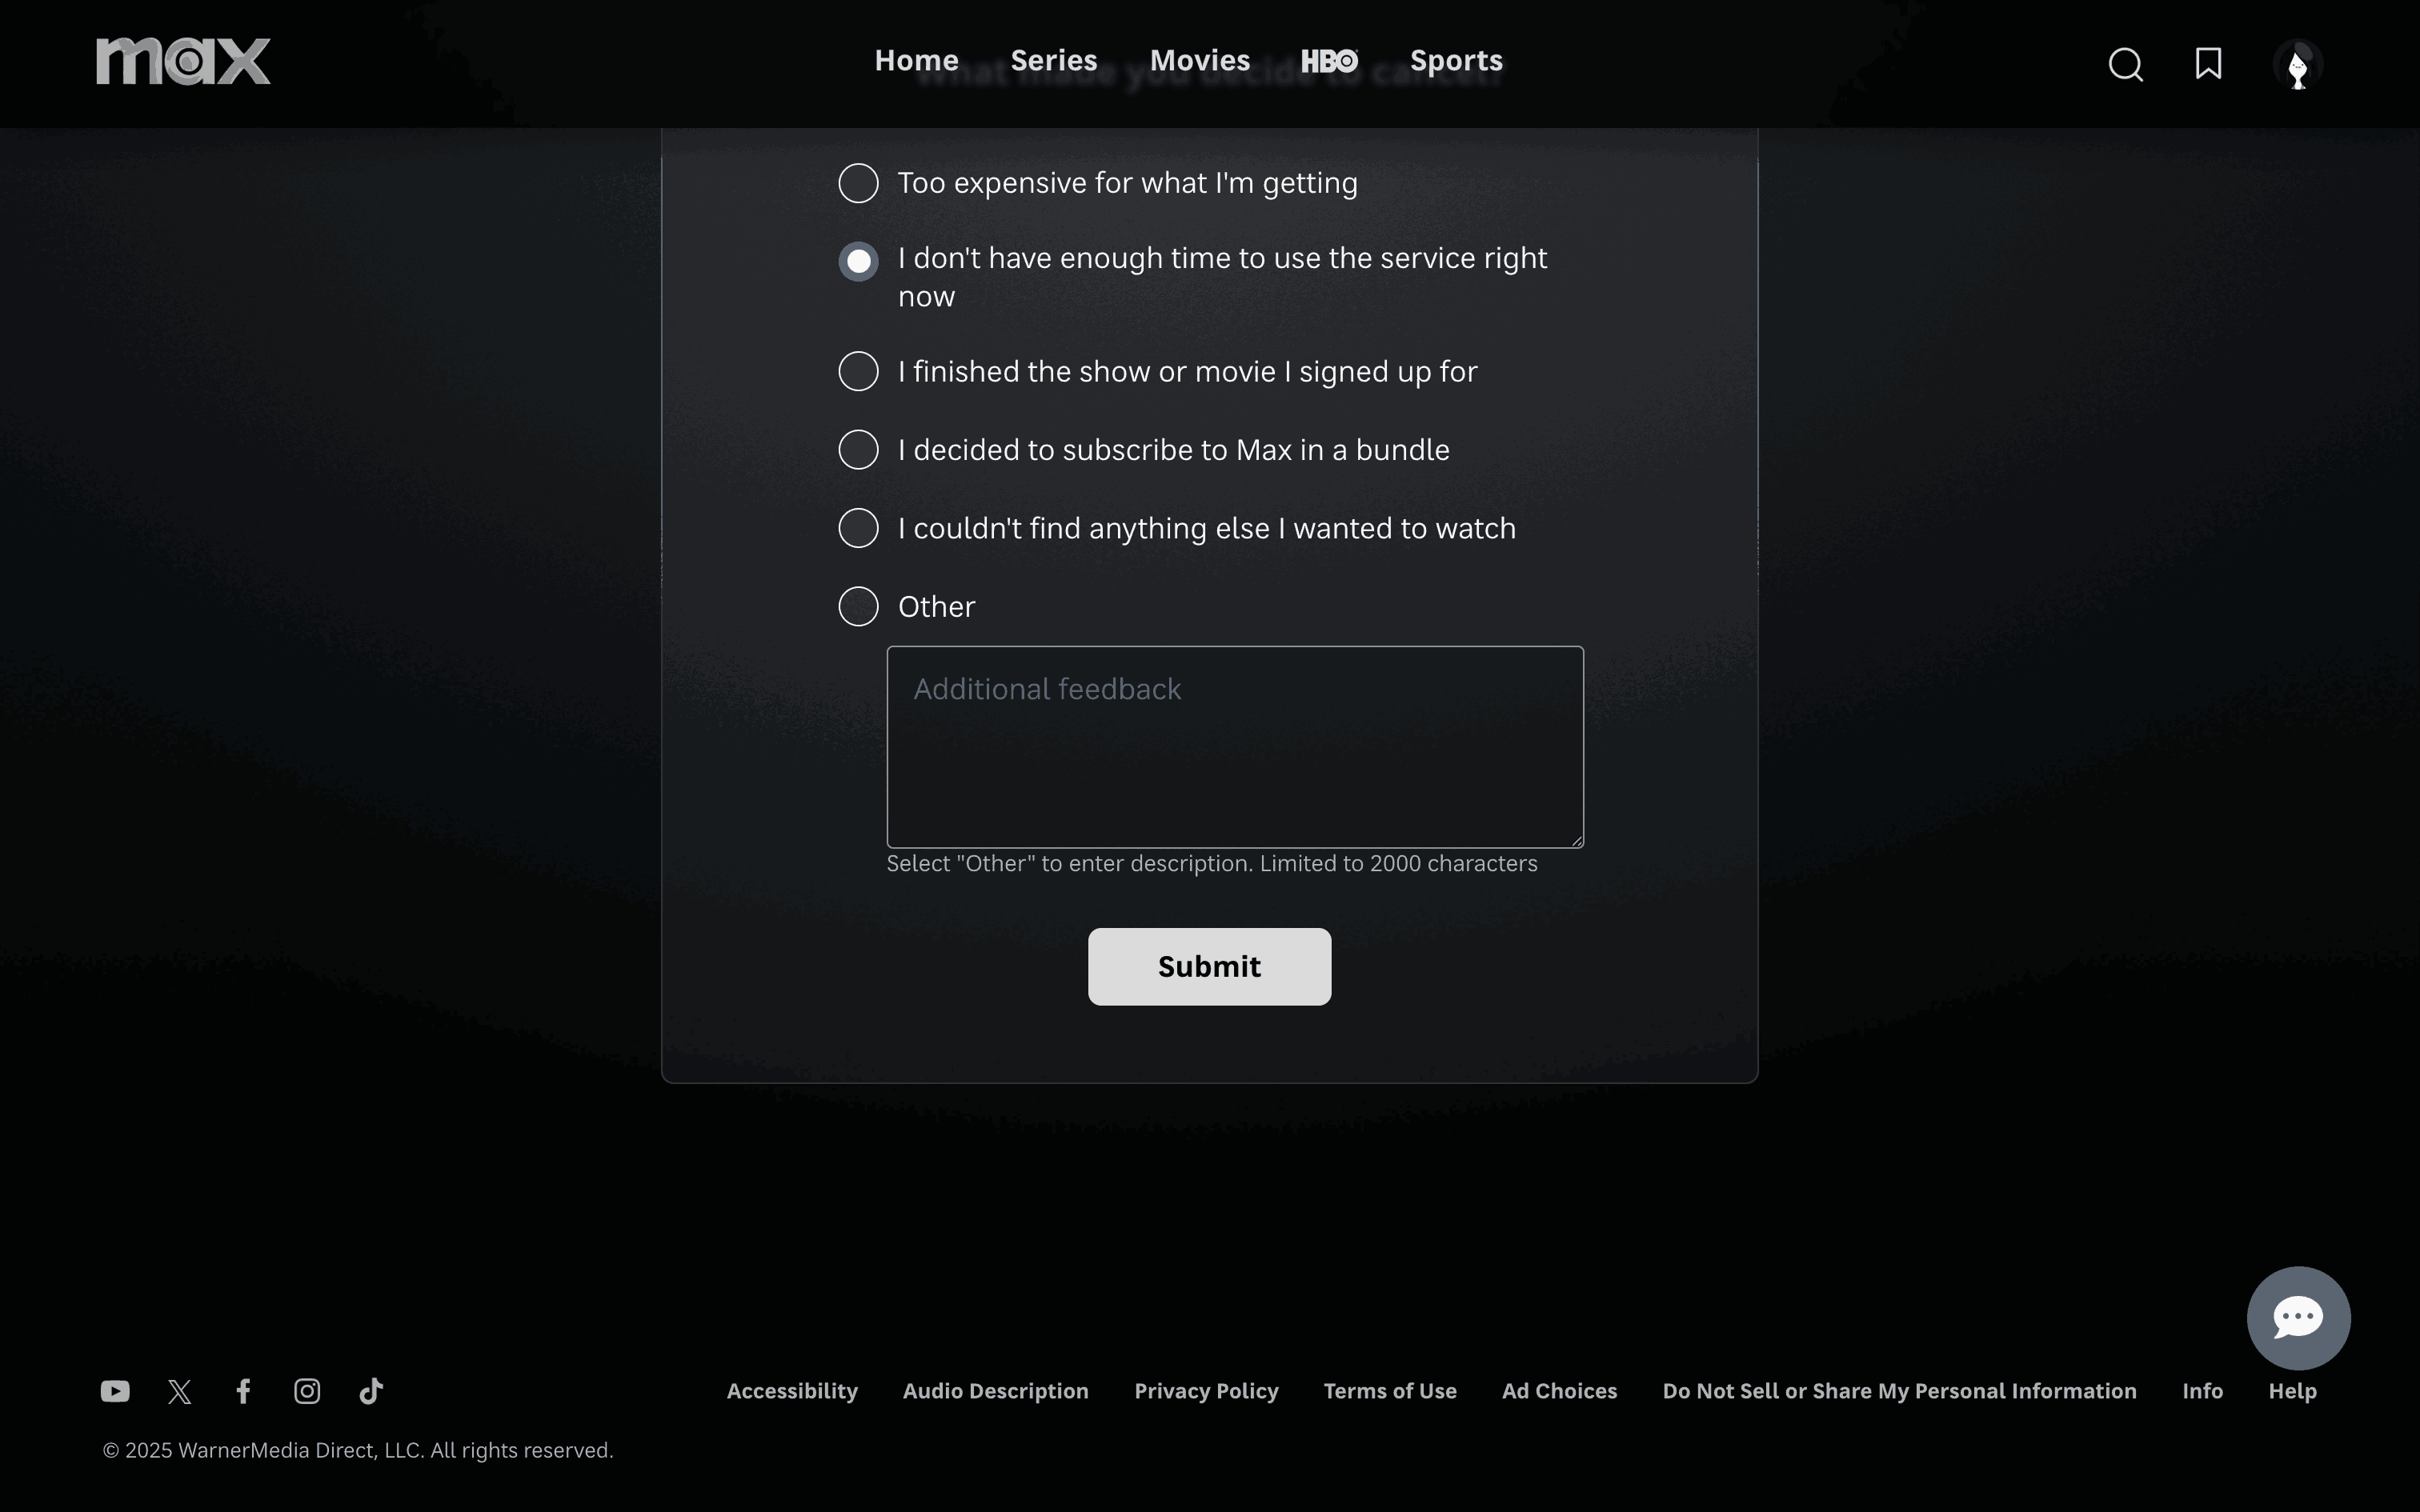Click the Max logo
This screenshot has height=1512, width=2420.
tap(183, 62)
